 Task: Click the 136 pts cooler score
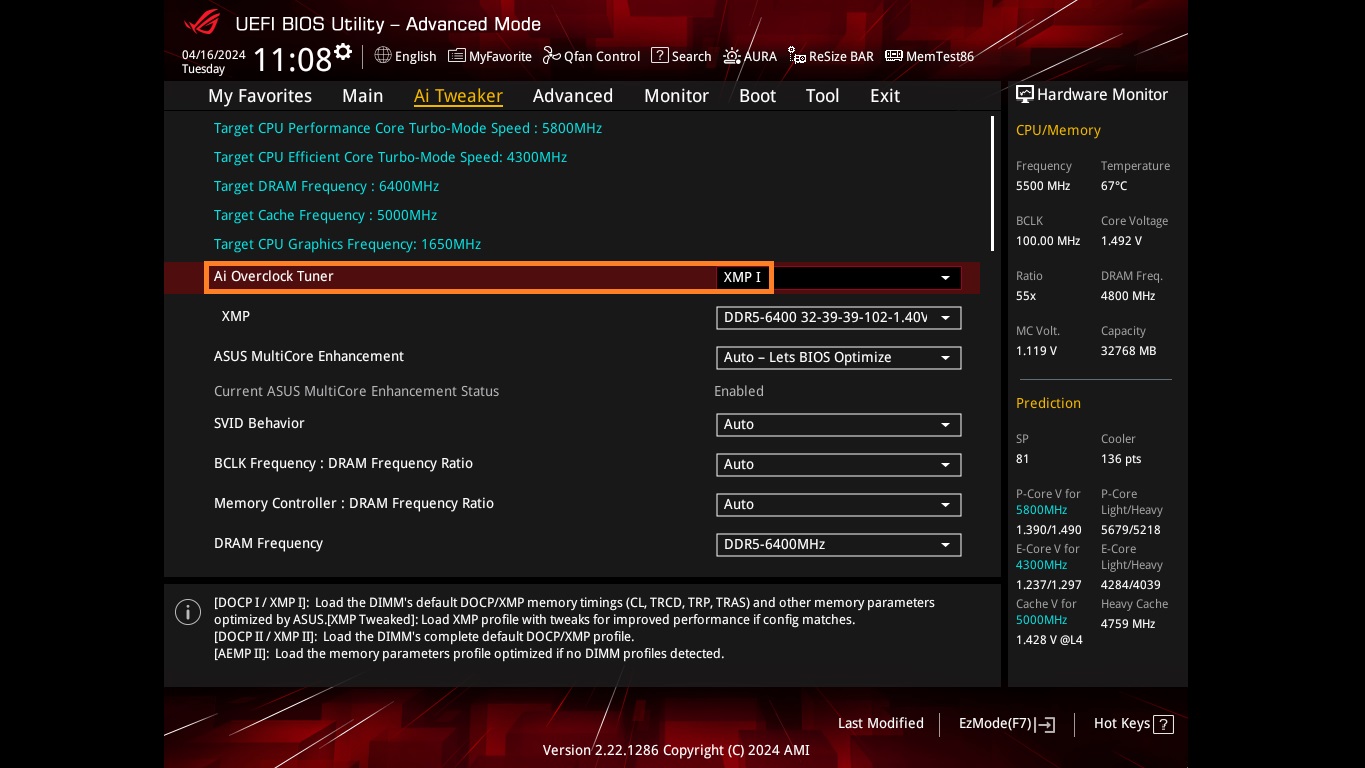(1121, 459)
